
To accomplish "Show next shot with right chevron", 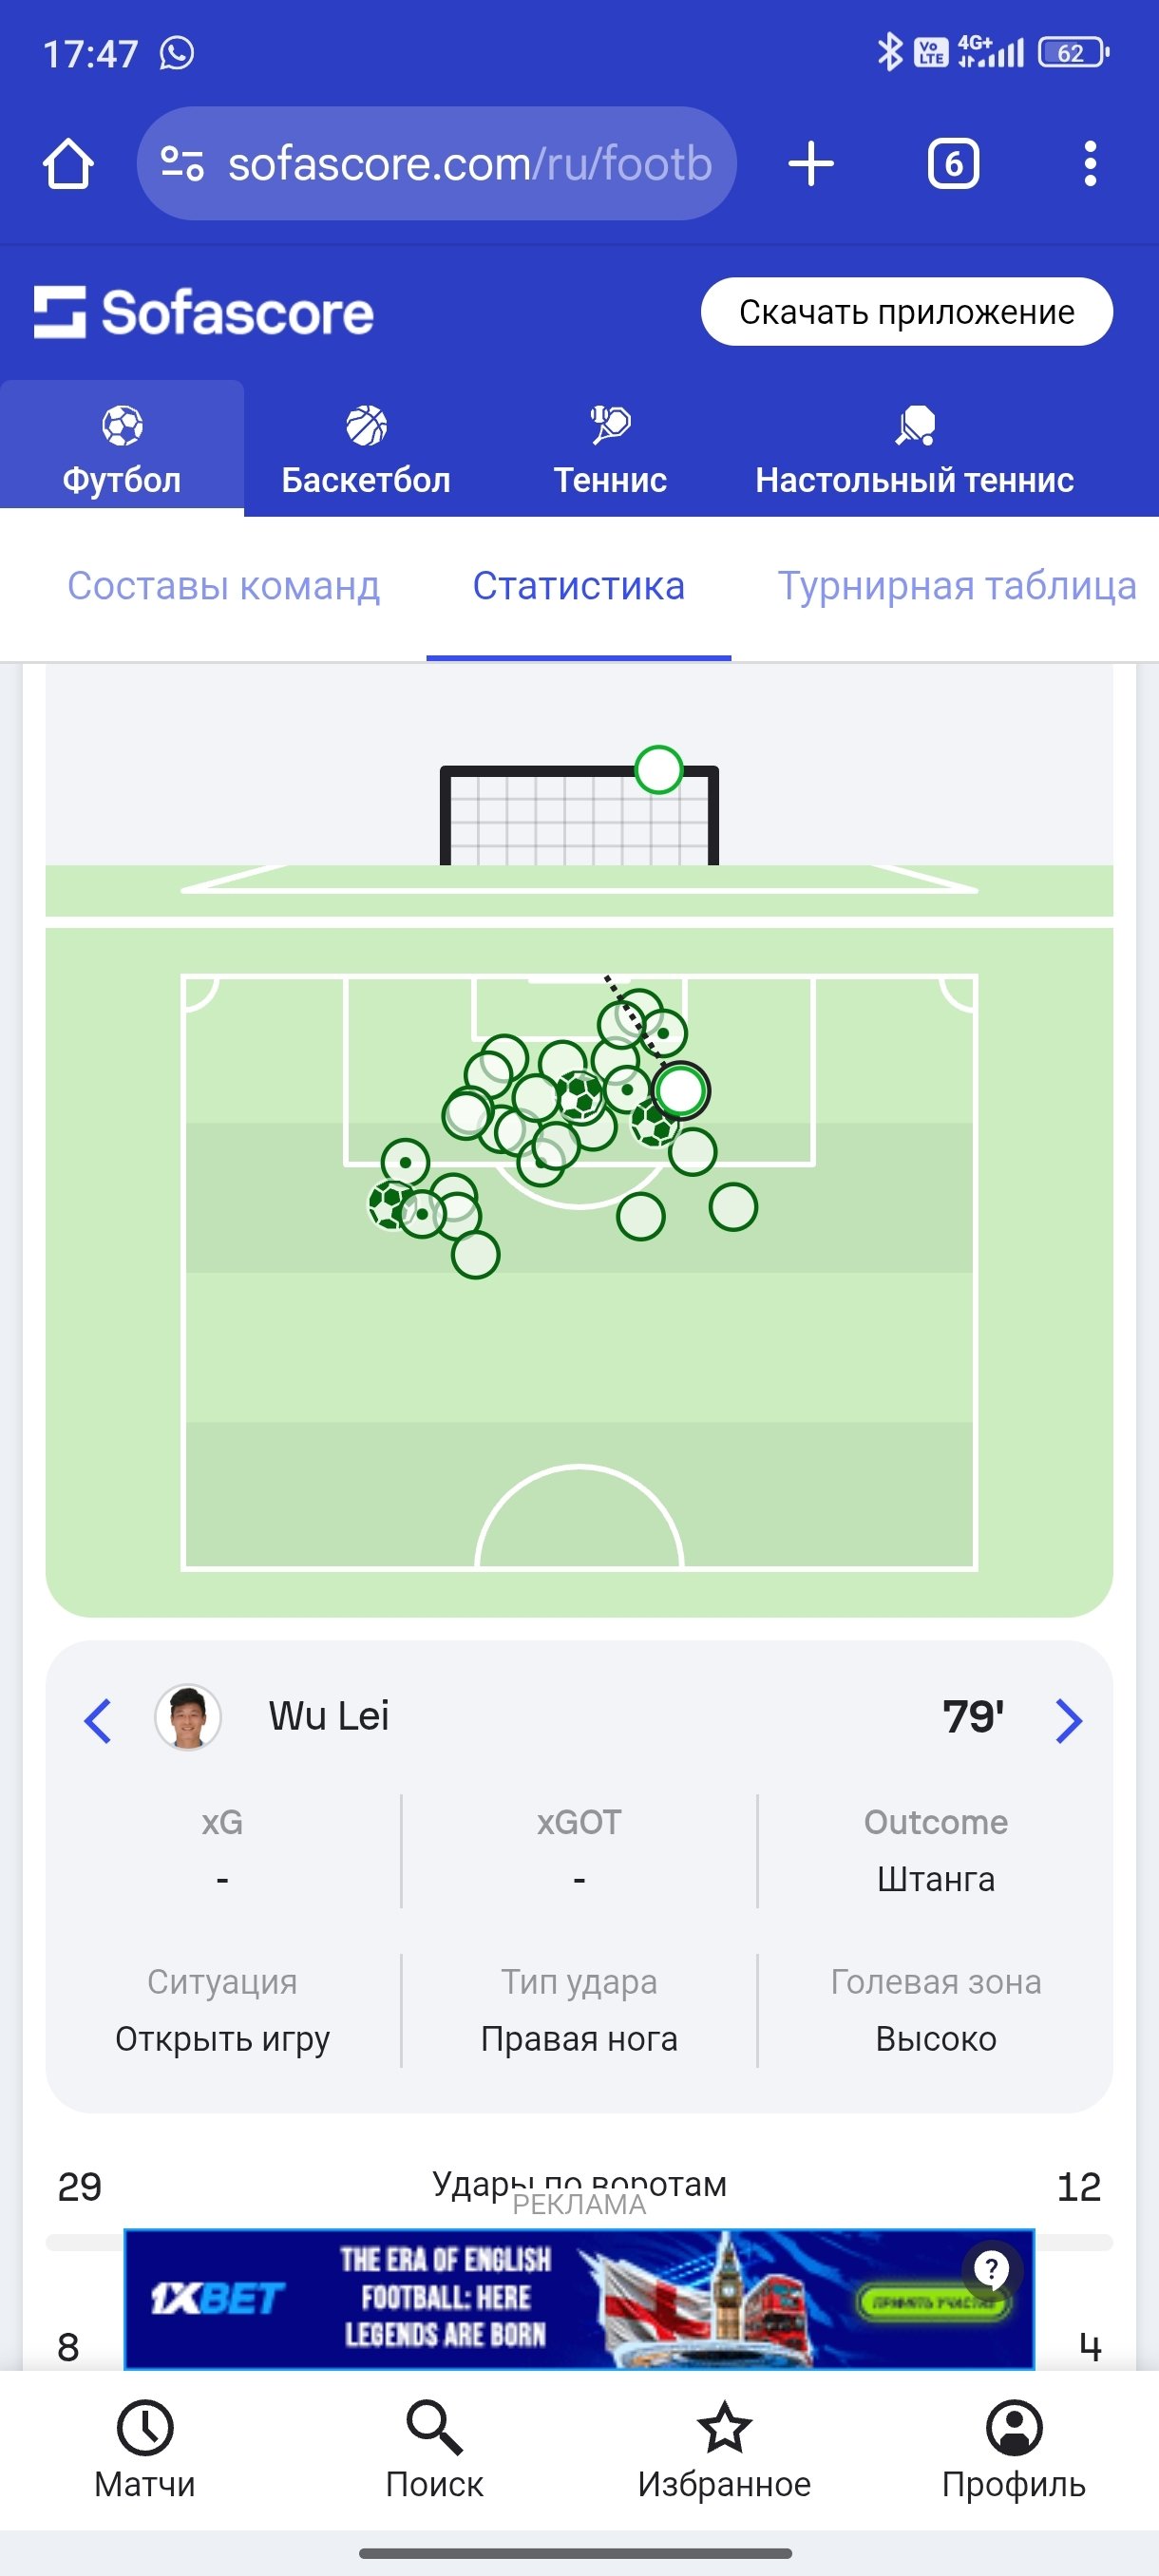I will coord(1068,1720).
